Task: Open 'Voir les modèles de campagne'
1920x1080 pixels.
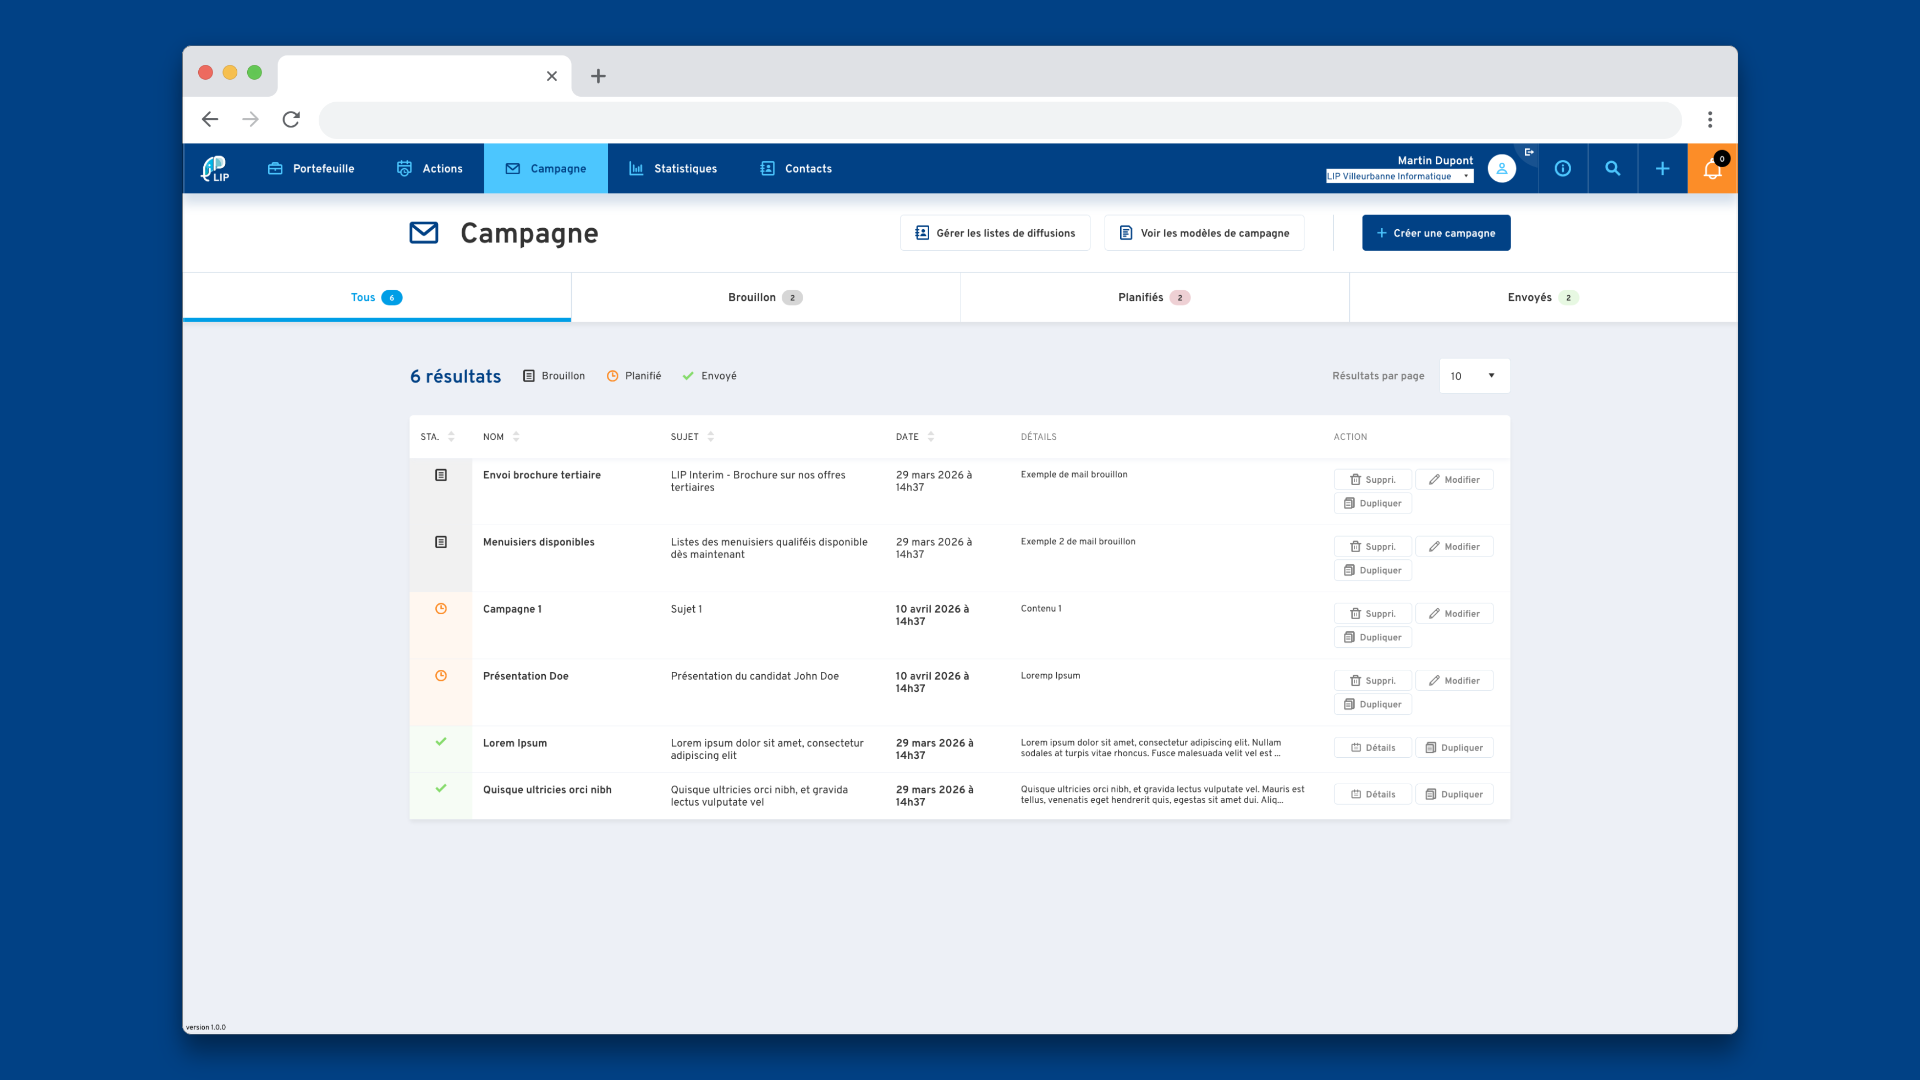Action: point(1204,232)
